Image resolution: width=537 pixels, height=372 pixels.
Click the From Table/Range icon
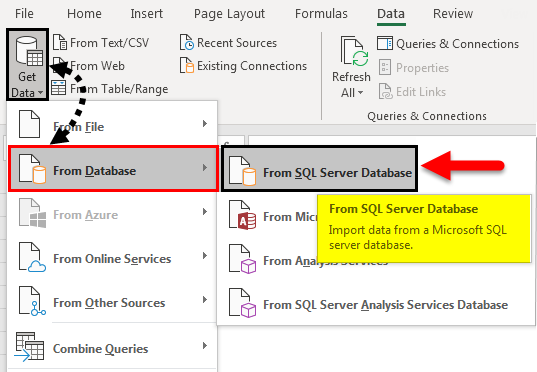(x=59, y=88)
